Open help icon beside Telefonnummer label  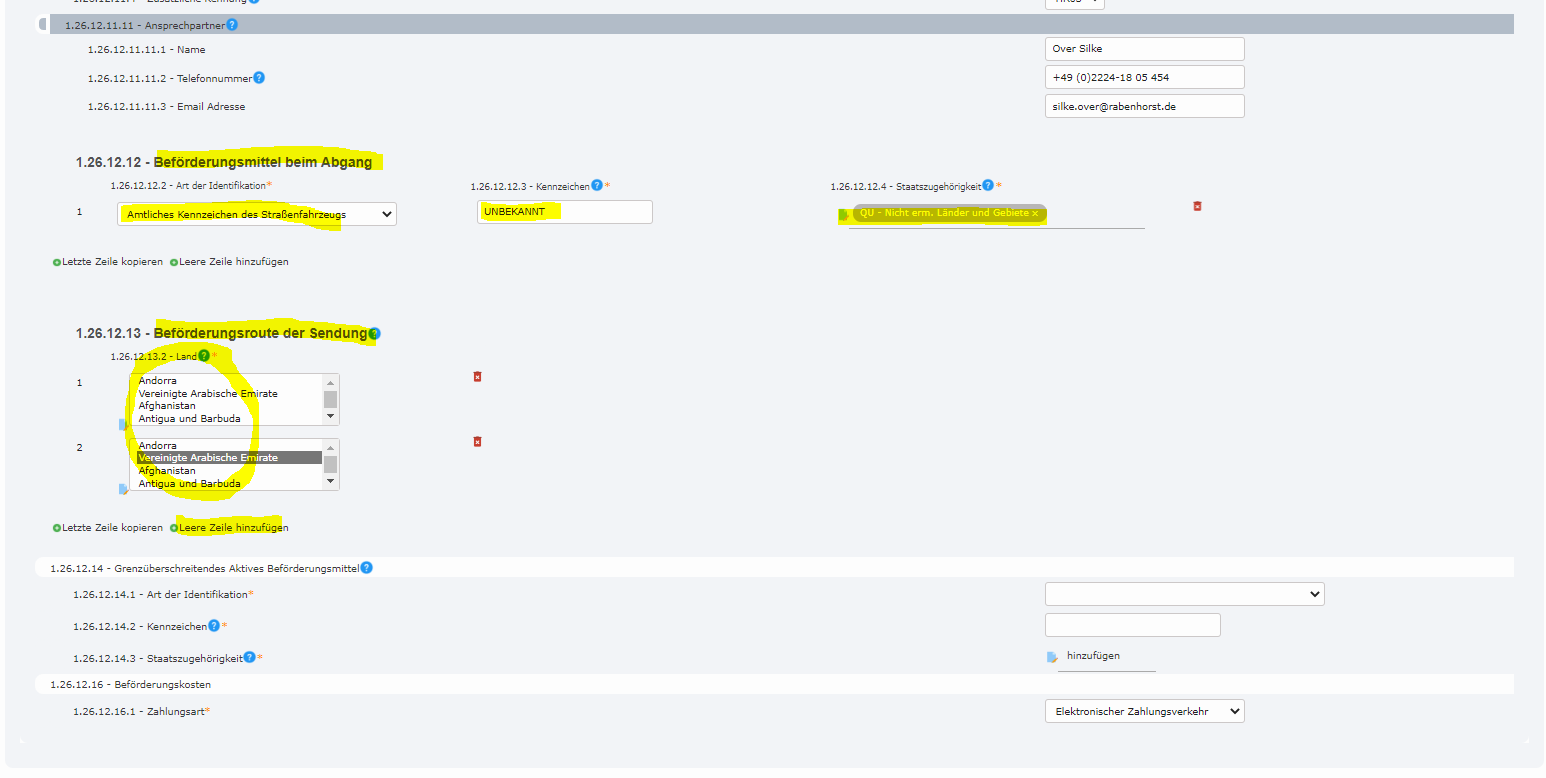259,78
